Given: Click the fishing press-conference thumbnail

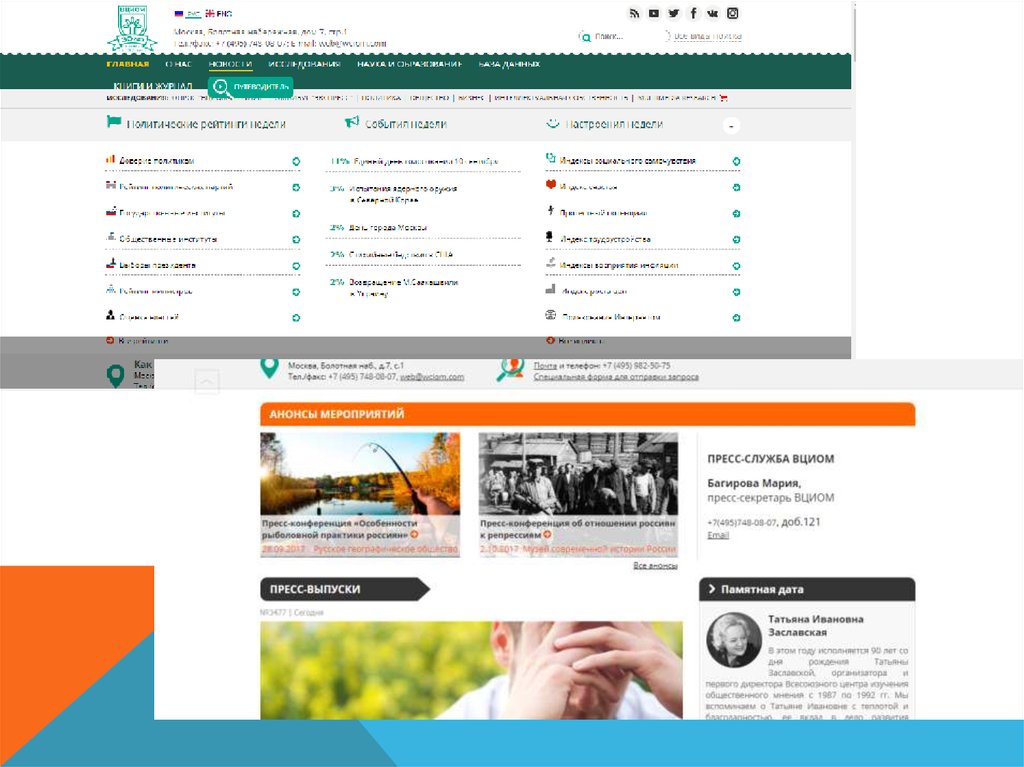Looking at the screenshot, I should [x=360, y=474].
